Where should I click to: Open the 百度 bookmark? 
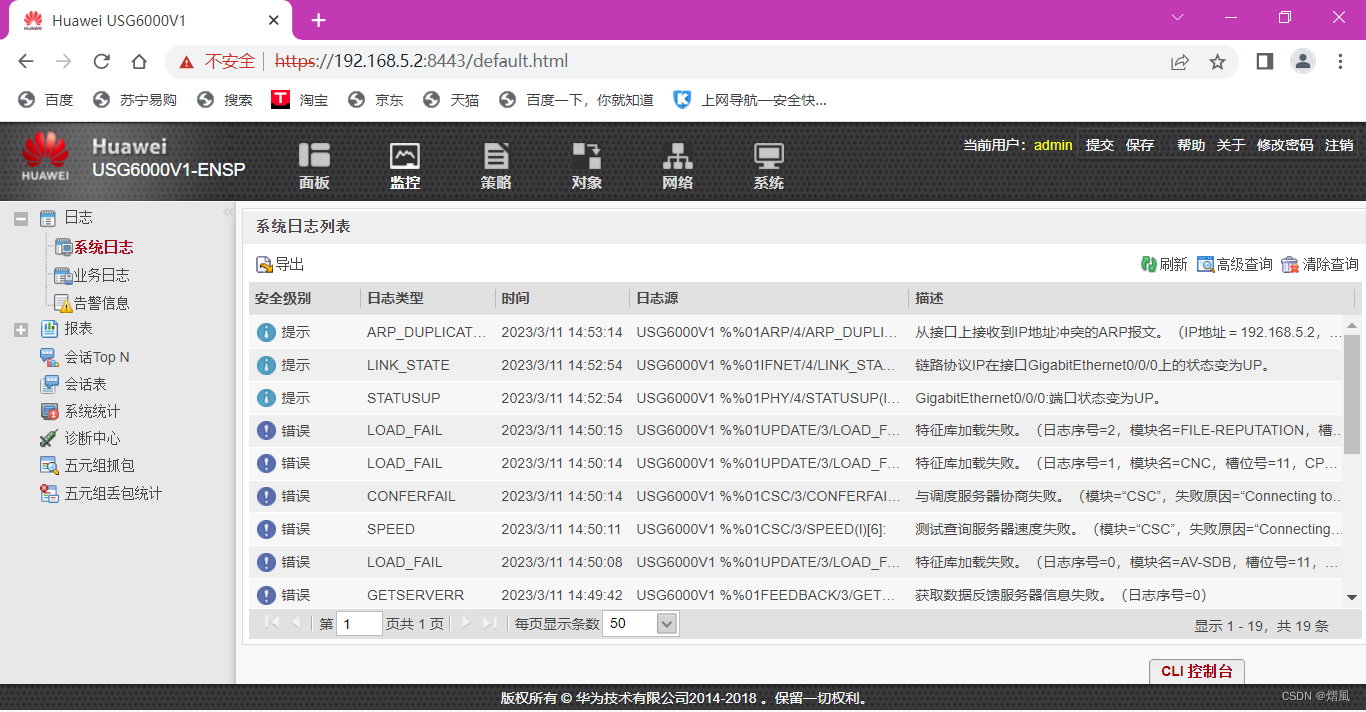[x=47, y=100]
